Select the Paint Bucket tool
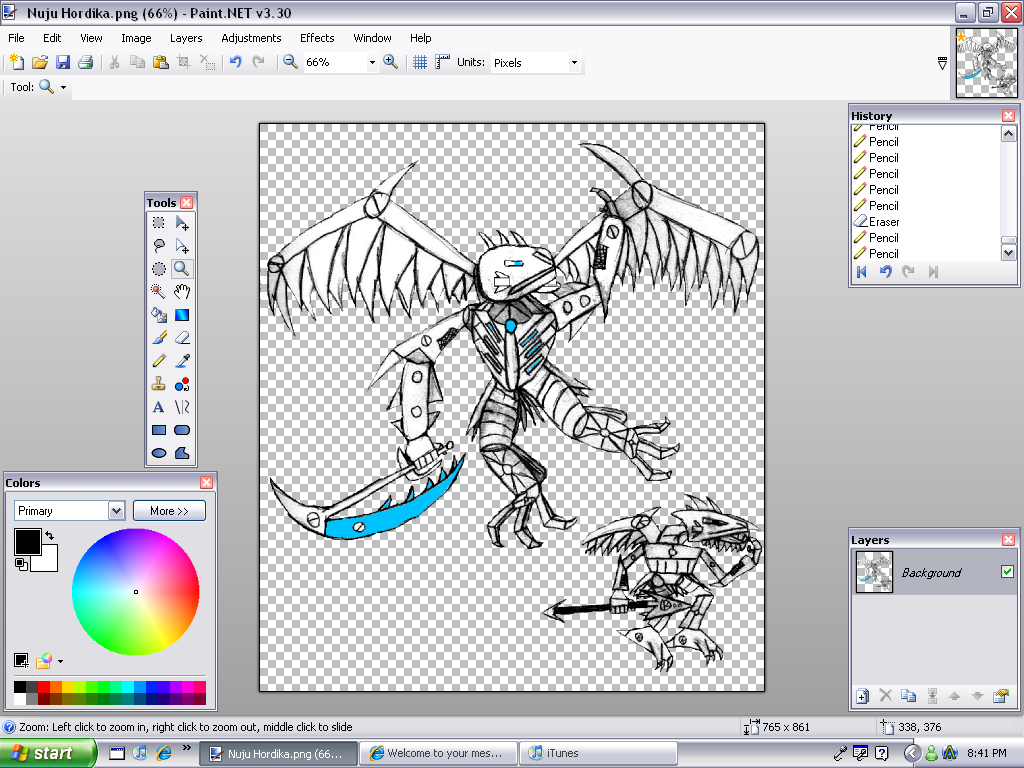This screenshot has height=768, width=1024. pos(158,314)
